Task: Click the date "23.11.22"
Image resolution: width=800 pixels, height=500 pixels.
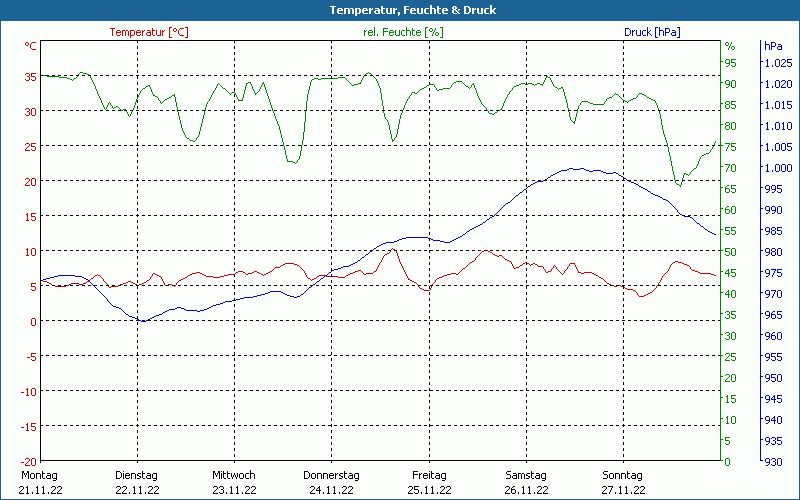Action: tap(234, 490)
